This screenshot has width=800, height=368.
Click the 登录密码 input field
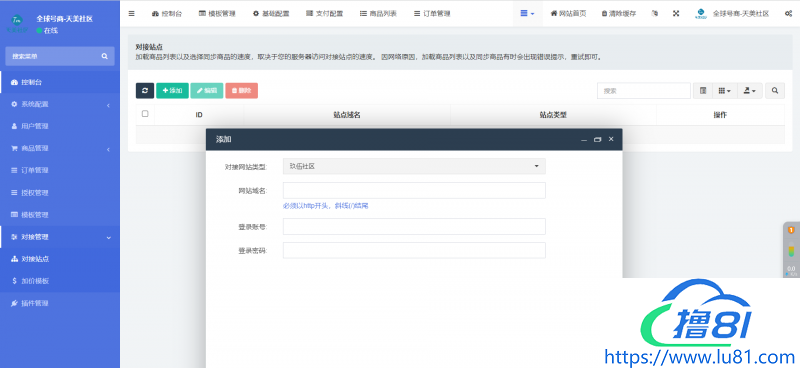(414, 251)
